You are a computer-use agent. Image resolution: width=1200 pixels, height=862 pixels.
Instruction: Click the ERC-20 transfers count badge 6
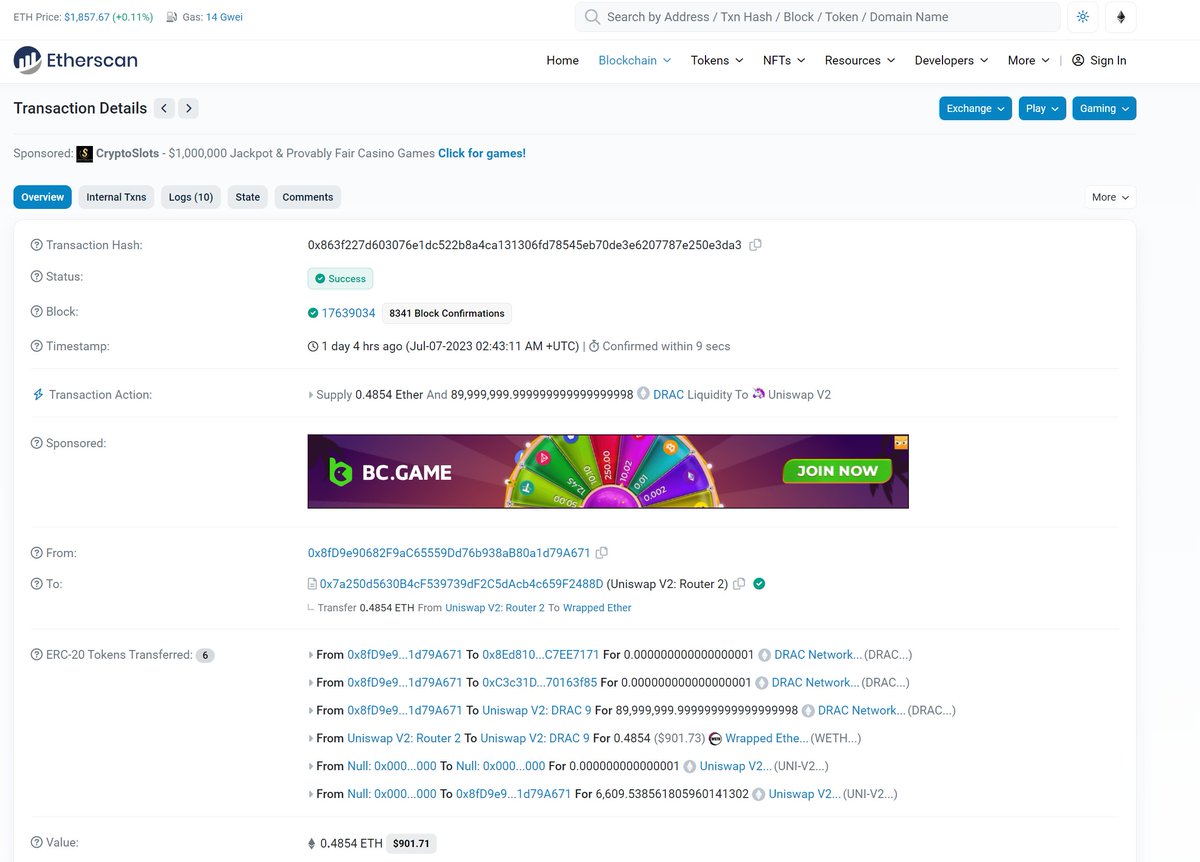[205, 656]
